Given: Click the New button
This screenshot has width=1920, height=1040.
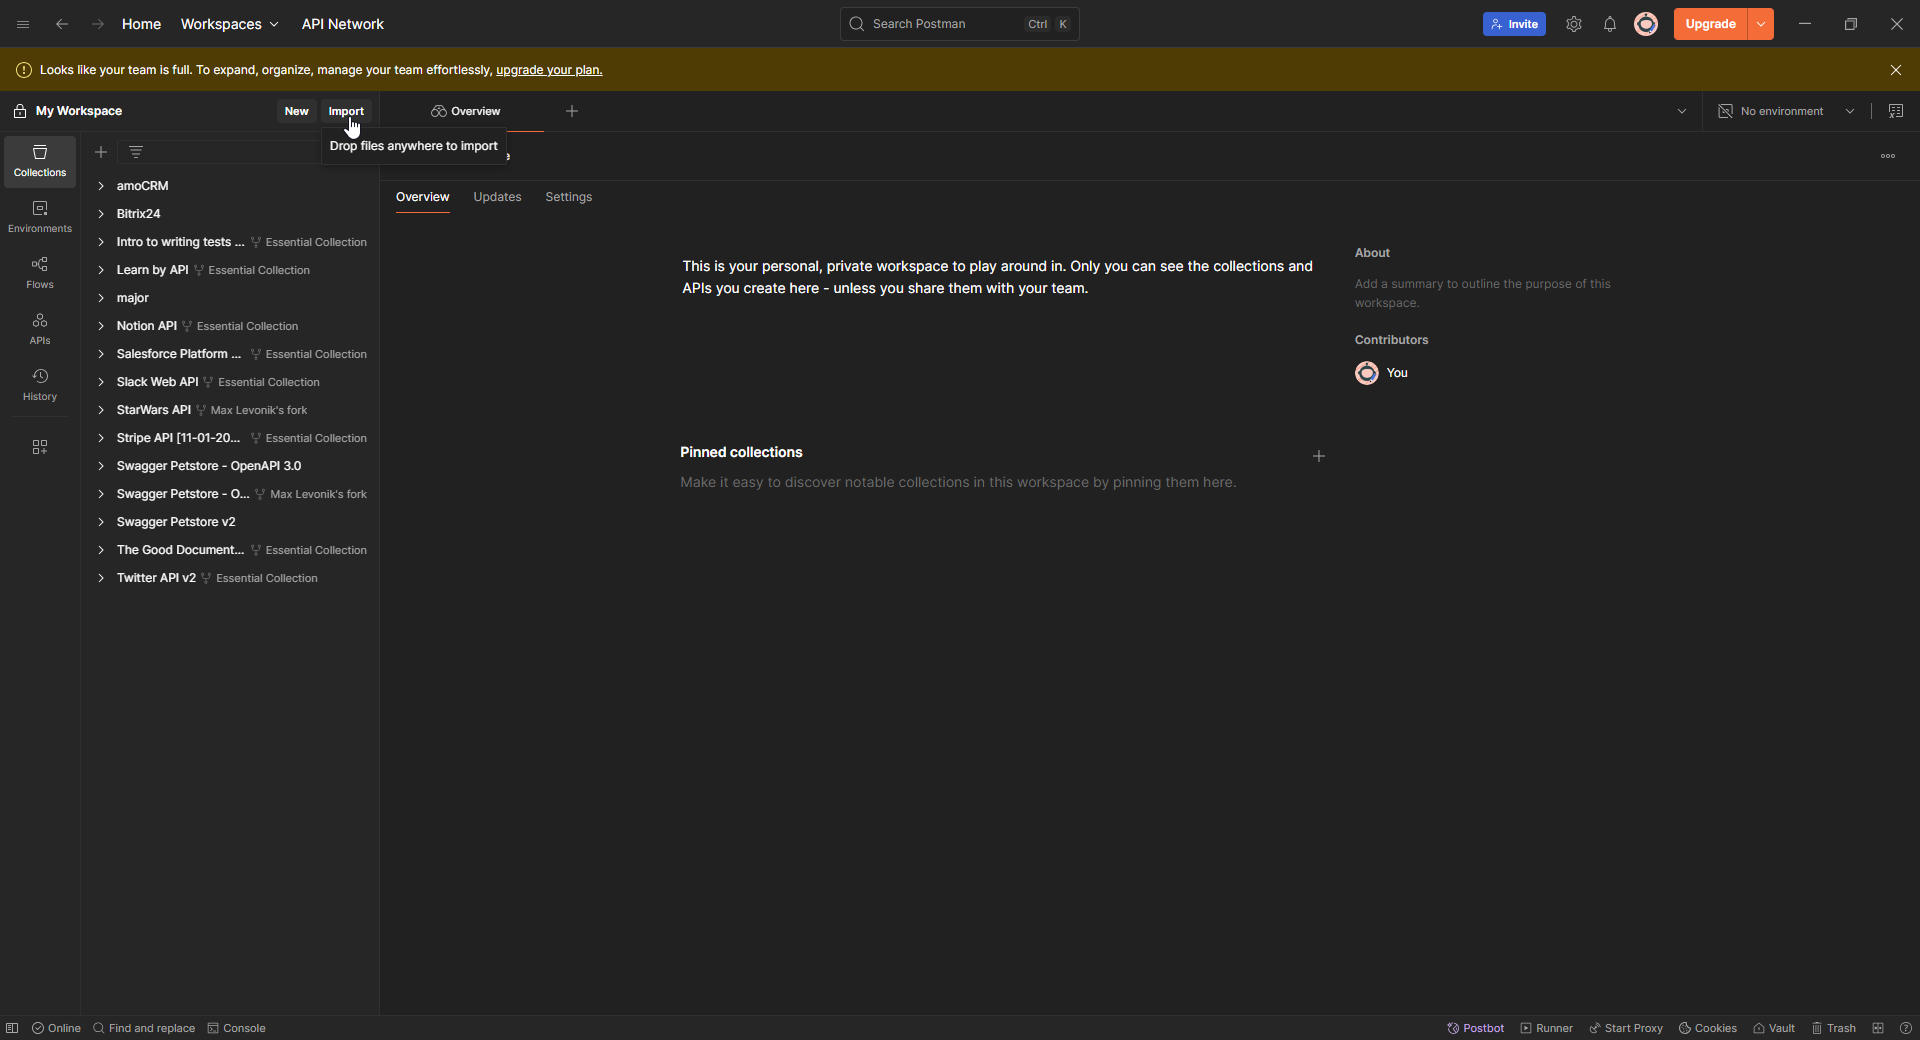Looking at the screenshot, I should (x=296, y=111).
